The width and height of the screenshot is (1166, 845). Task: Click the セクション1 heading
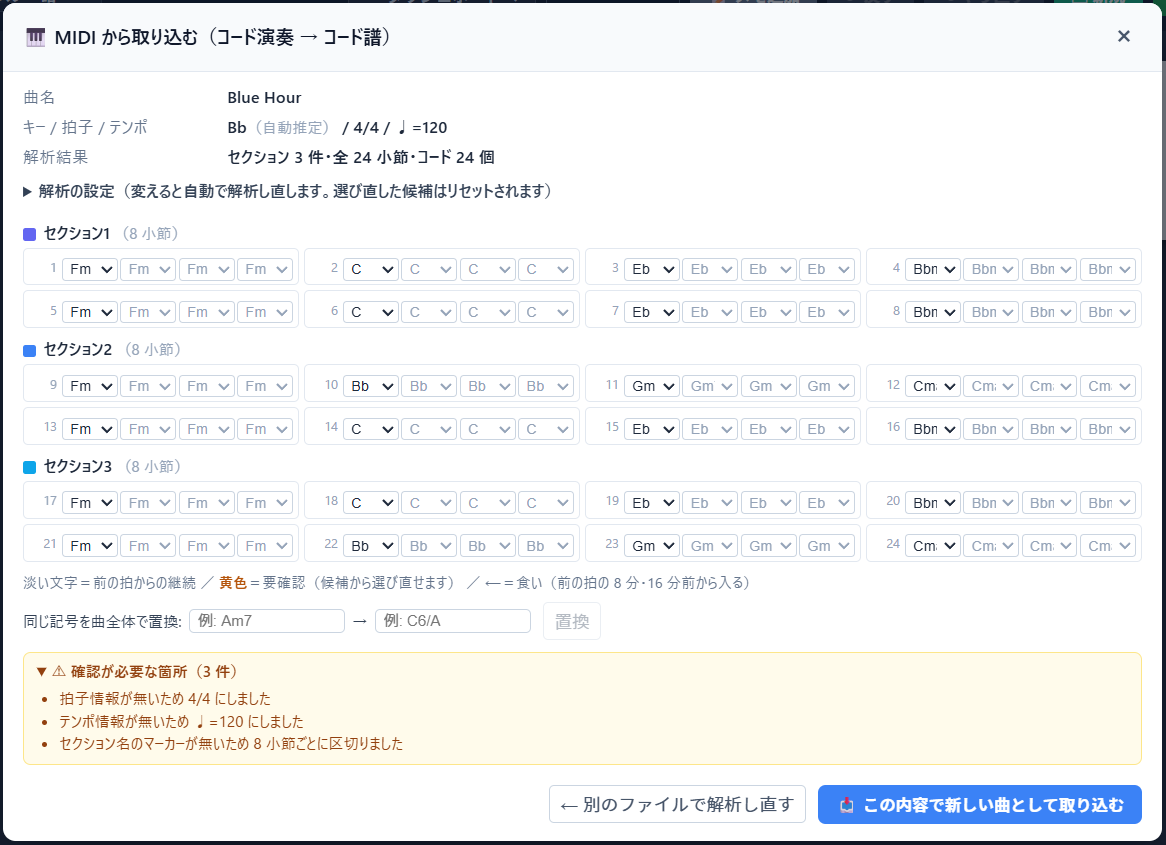[77, 234]
